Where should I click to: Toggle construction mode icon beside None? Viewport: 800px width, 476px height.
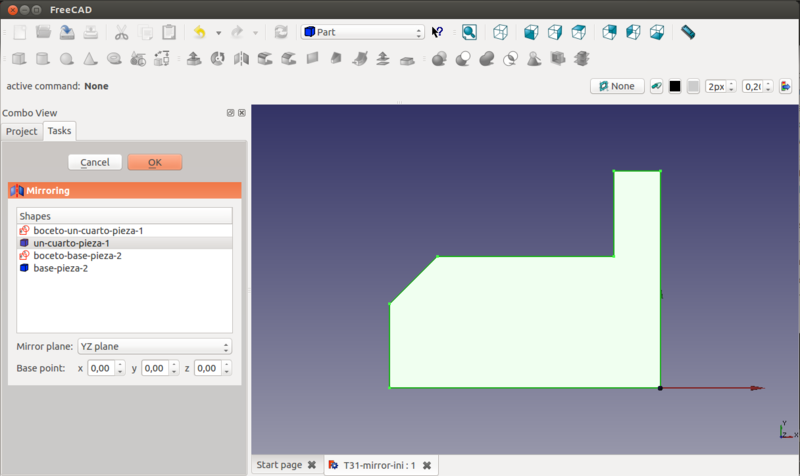click(x=657, y=86)
